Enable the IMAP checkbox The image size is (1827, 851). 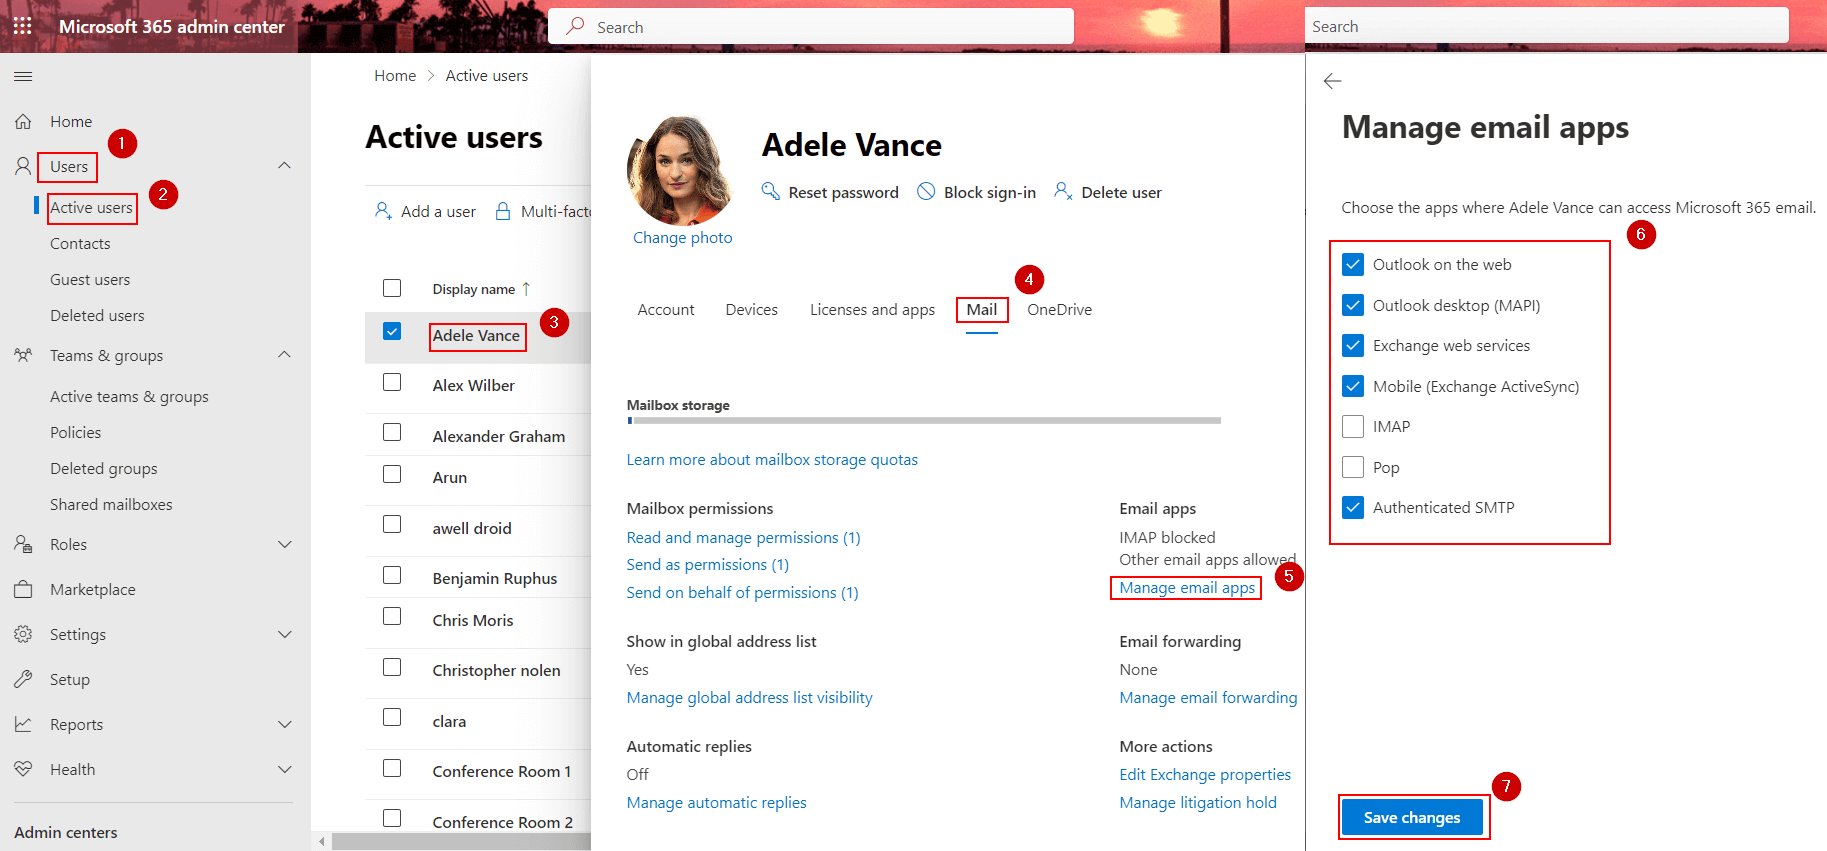click(1353, 427)
